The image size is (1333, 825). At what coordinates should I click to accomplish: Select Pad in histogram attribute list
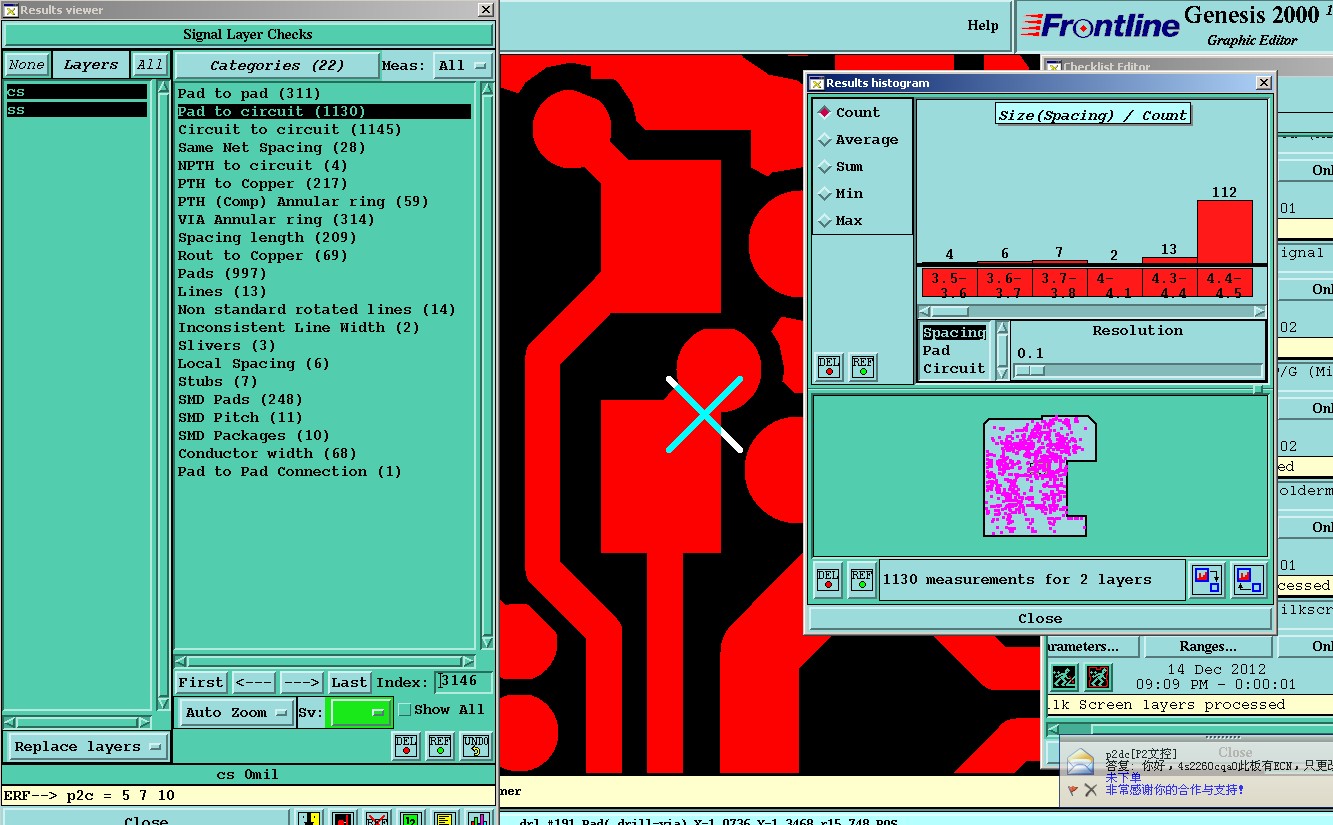936,350
